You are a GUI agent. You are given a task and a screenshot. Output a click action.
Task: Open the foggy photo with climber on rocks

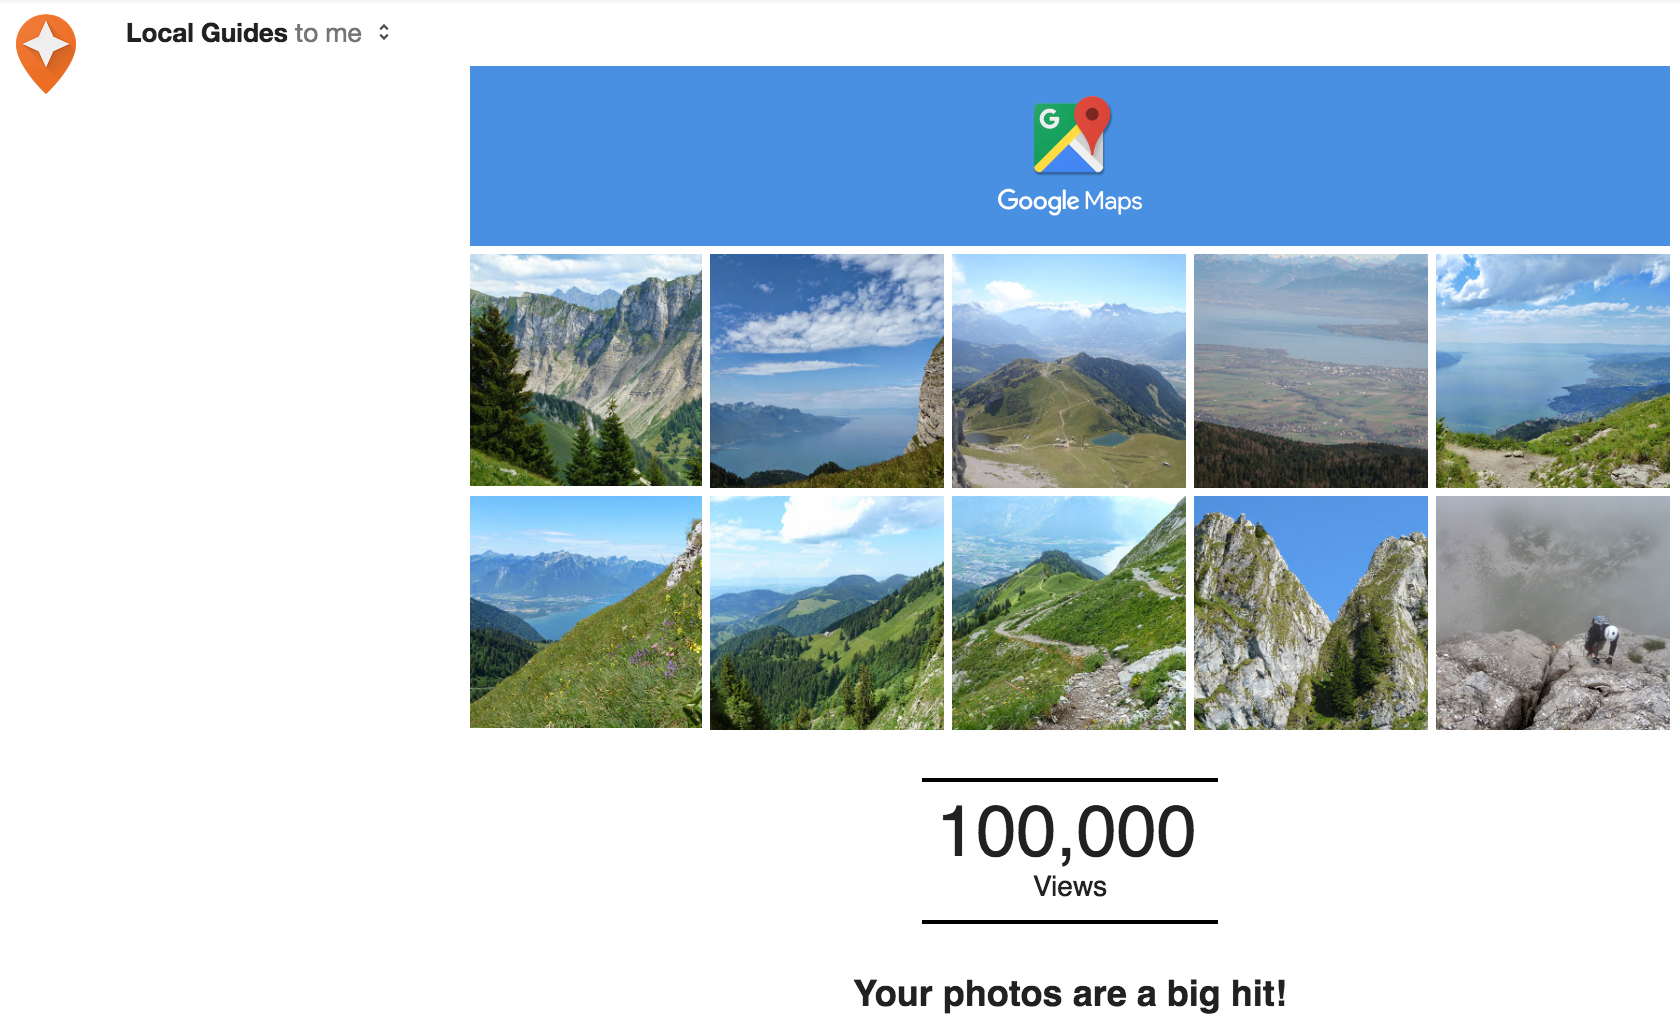(x=1553, y=613)
